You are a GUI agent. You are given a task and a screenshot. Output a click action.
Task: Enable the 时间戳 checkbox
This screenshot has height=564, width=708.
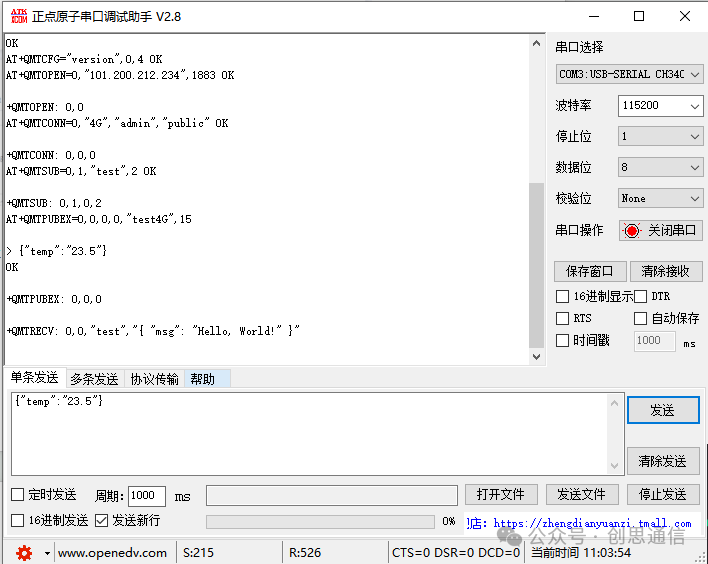click(562, 340)
